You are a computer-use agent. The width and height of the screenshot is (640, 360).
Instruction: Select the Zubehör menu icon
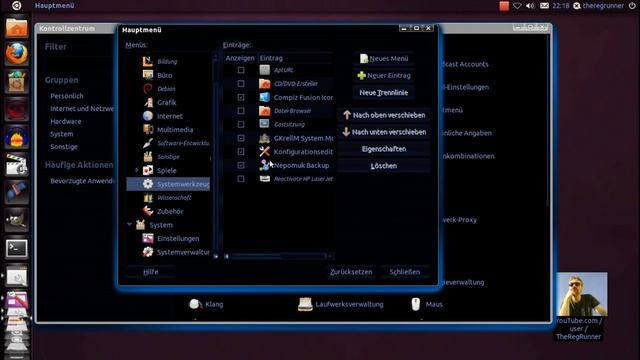[147, 211]
